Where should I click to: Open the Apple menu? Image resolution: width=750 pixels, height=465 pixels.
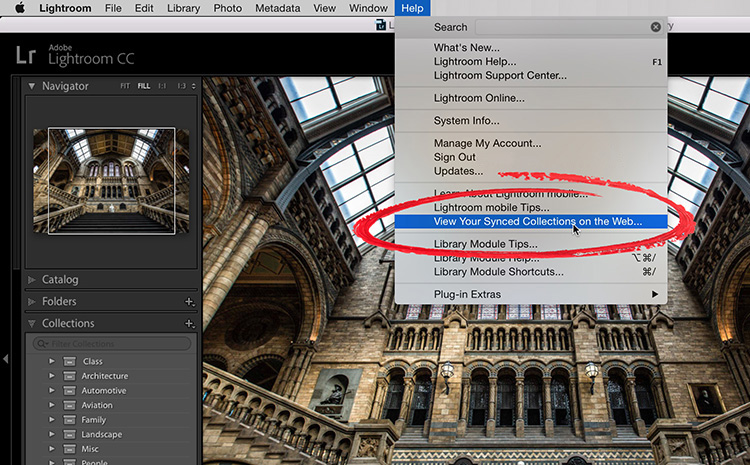(x=20, y=8)
